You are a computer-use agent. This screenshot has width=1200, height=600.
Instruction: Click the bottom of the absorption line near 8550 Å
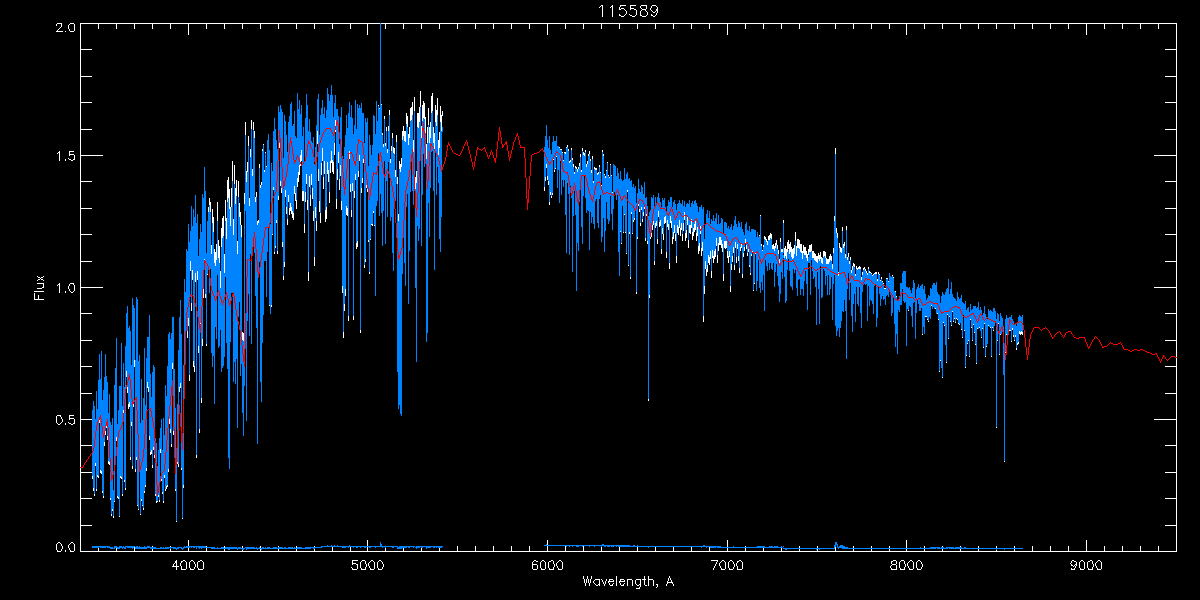pyautogui.click(x=1004, y=458)
